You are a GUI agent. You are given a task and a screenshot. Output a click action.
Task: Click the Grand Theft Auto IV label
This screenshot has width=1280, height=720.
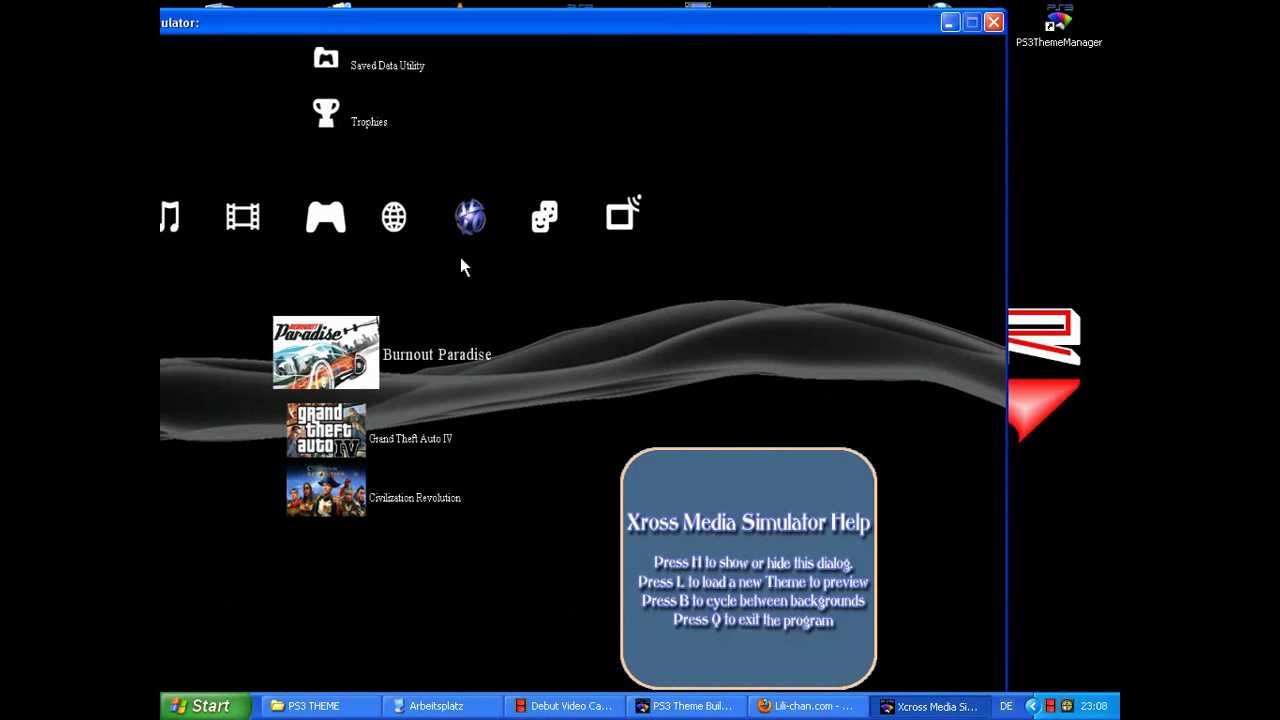411,439
